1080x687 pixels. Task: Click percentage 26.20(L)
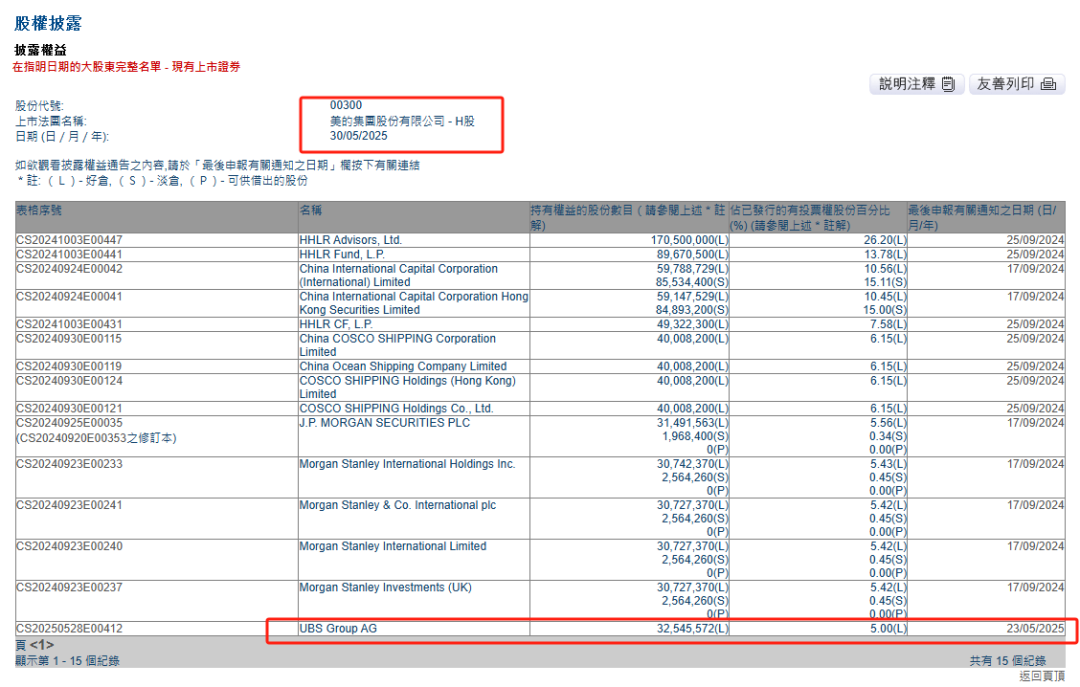tap(885, 240)
